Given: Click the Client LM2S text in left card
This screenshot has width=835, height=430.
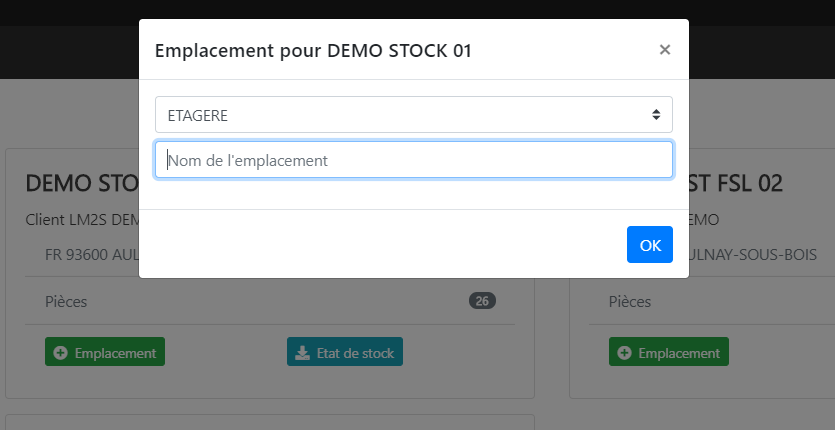Looking at the screenshot, I should pos(82,220).
